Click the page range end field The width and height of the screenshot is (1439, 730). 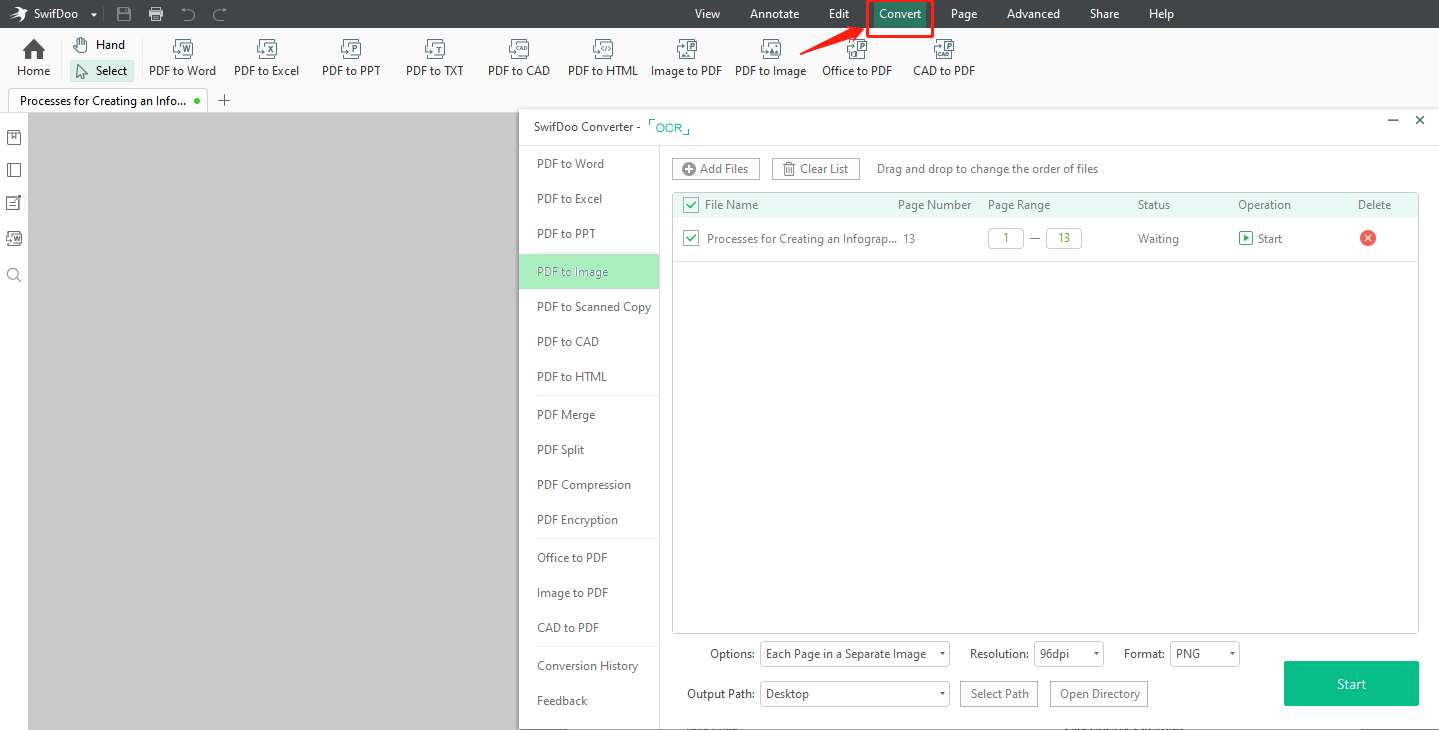(1064, 239)
